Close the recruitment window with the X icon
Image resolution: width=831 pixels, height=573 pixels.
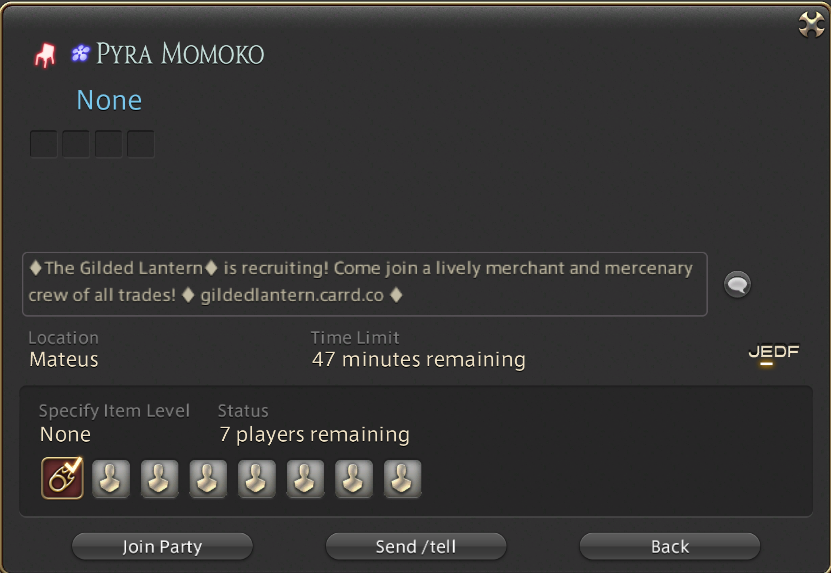(811, 24)
